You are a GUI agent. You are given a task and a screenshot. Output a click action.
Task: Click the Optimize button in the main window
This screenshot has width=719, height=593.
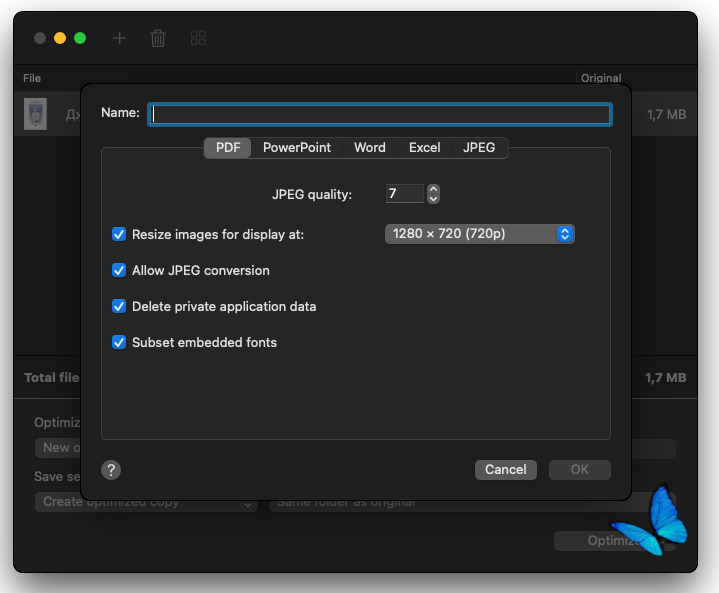click(x=614, y=541)
